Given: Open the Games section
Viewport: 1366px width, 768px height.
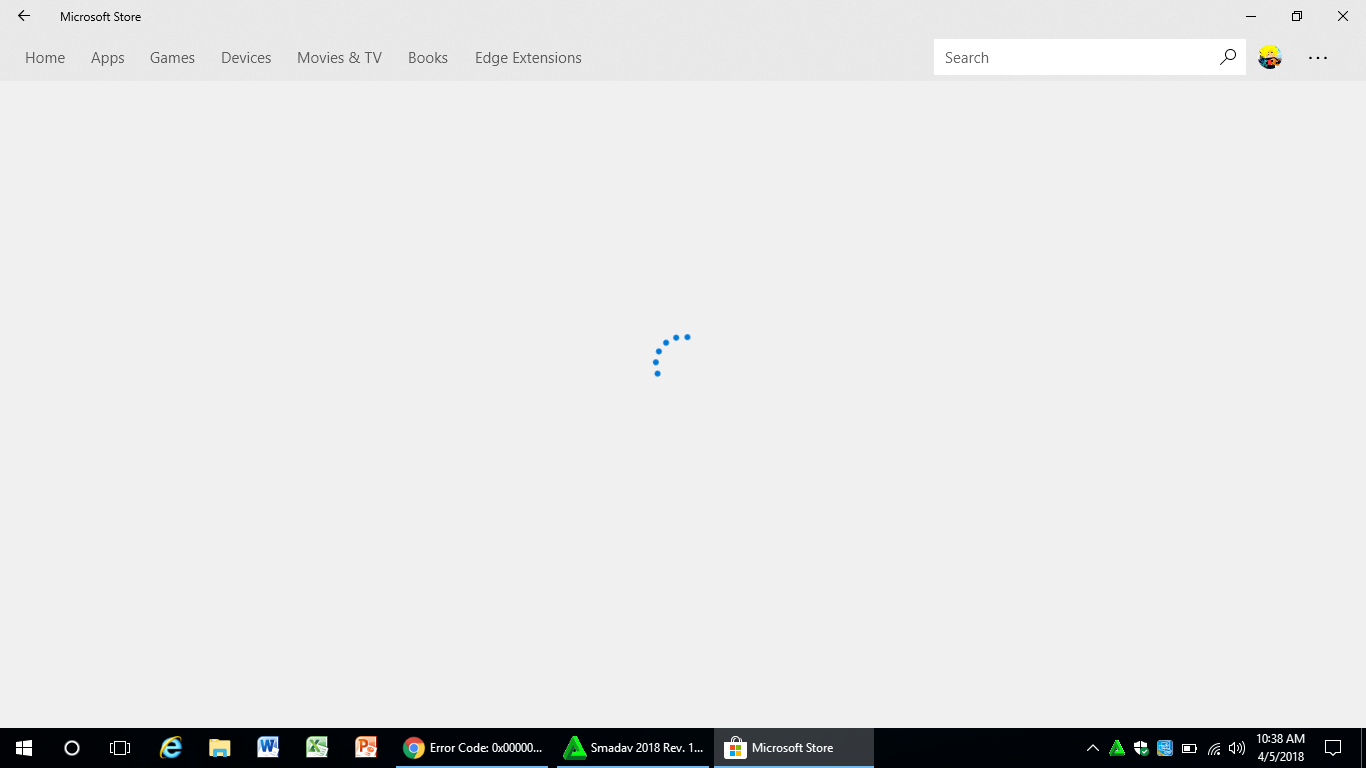Looking at the screenshot, I should (172, 58).
